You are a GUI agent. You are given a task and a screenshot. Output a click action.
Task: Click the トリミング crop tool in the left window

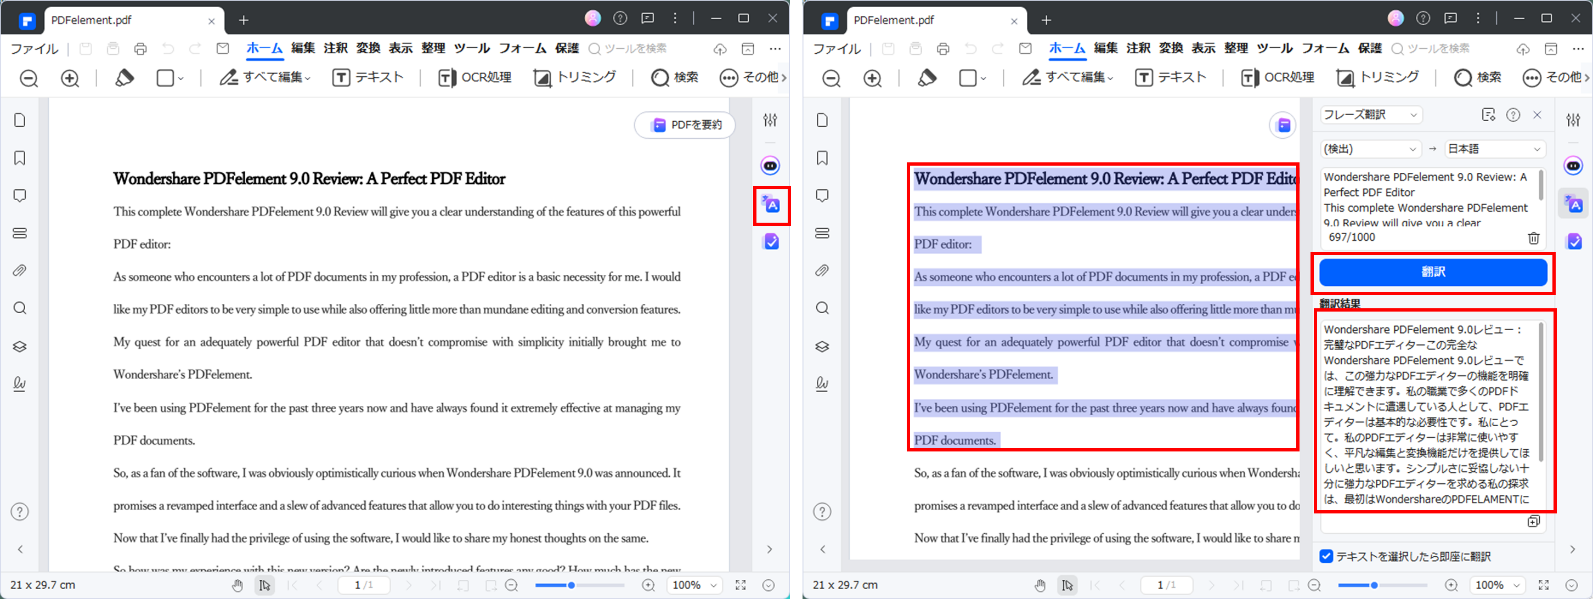575,77
